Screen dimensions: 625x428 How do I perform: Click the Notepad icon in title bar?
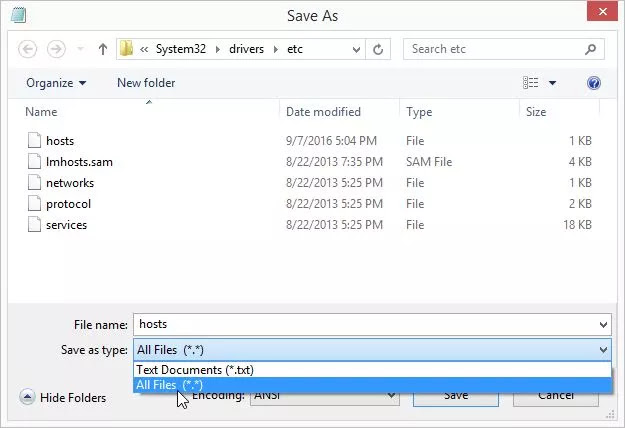tap(19, 15)
